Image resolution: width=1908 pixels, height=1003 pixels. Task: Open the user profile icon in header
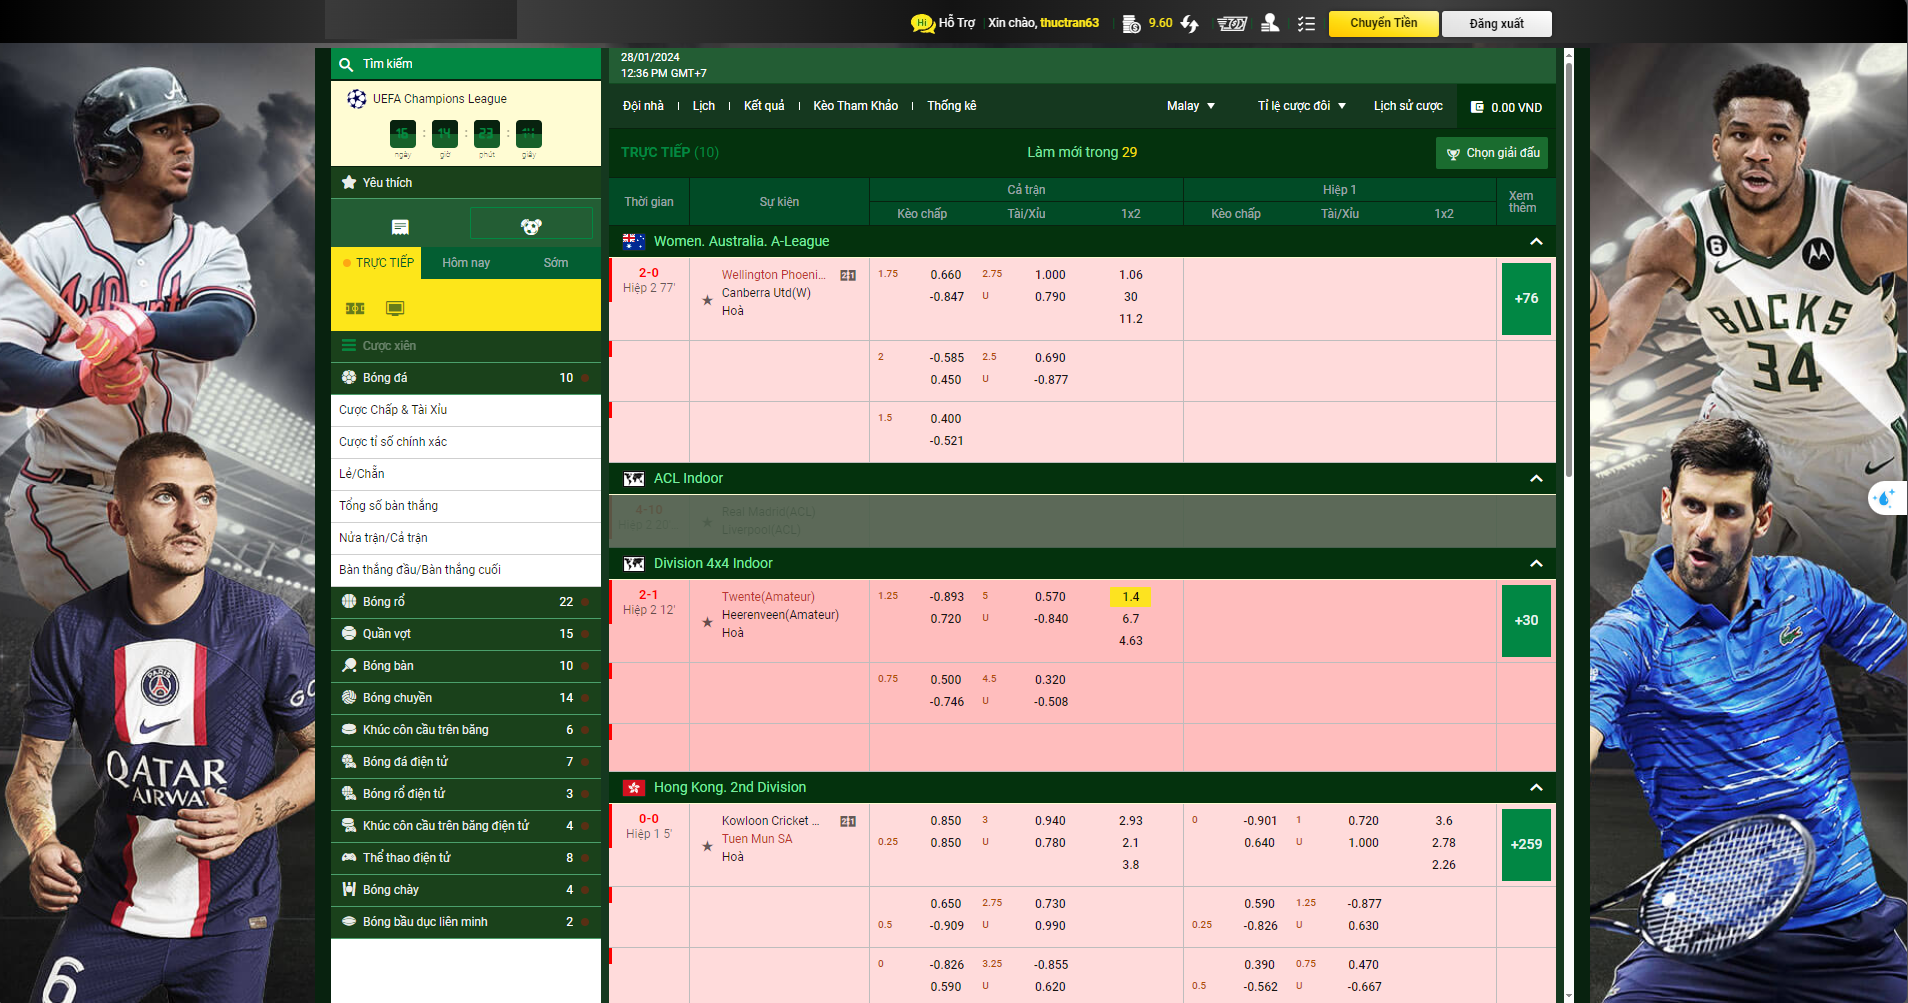pyautogui.click(x=1270, y=23)
